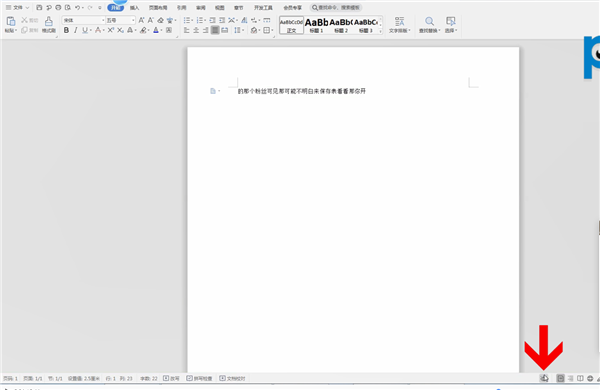Apply the 正文 style
Image resolution: width=600 pixels, height=390 pixels.
[x=291, y=25]
